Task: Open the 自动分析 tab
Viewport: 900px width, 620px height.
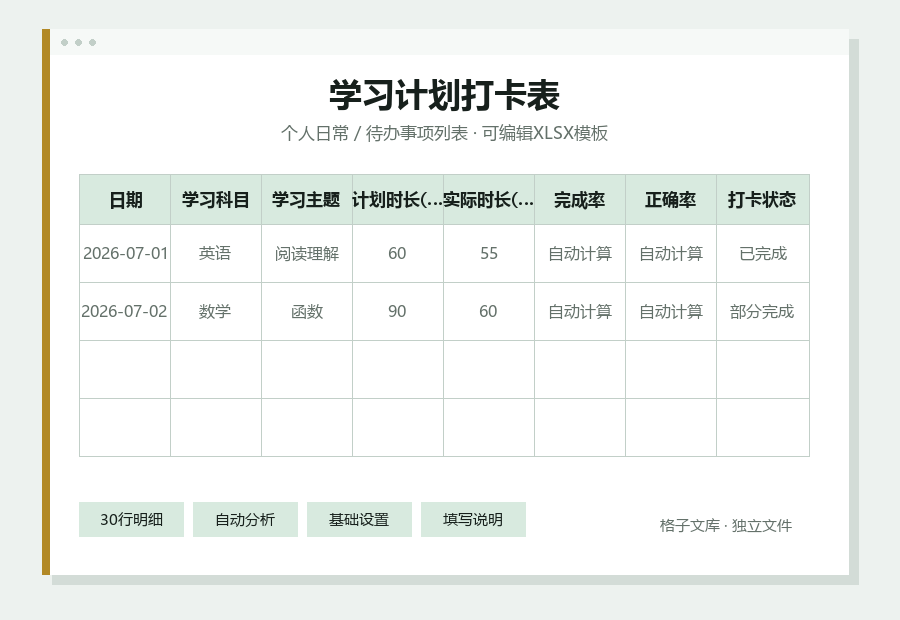Action: tap(245, 520)
